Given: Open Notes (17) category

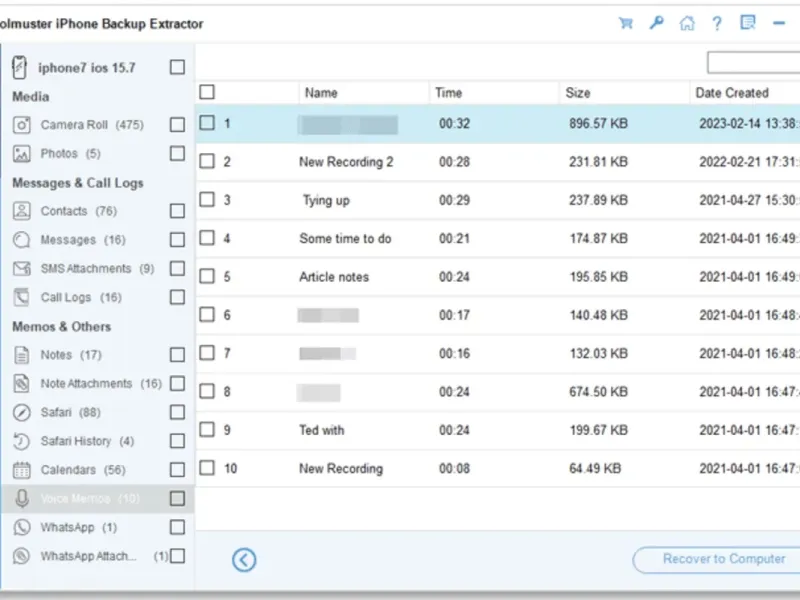Looking at the screenshot, I should (71, 355).
